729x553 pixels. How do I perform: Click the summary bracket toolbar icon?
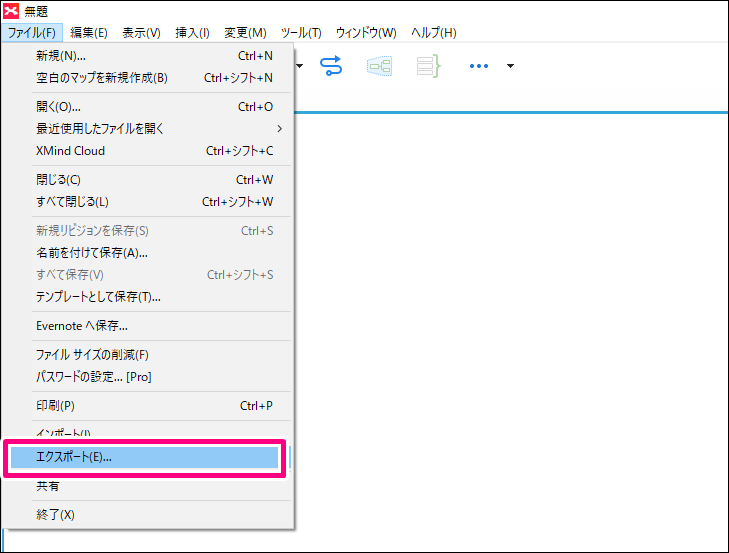coord(428,66)
